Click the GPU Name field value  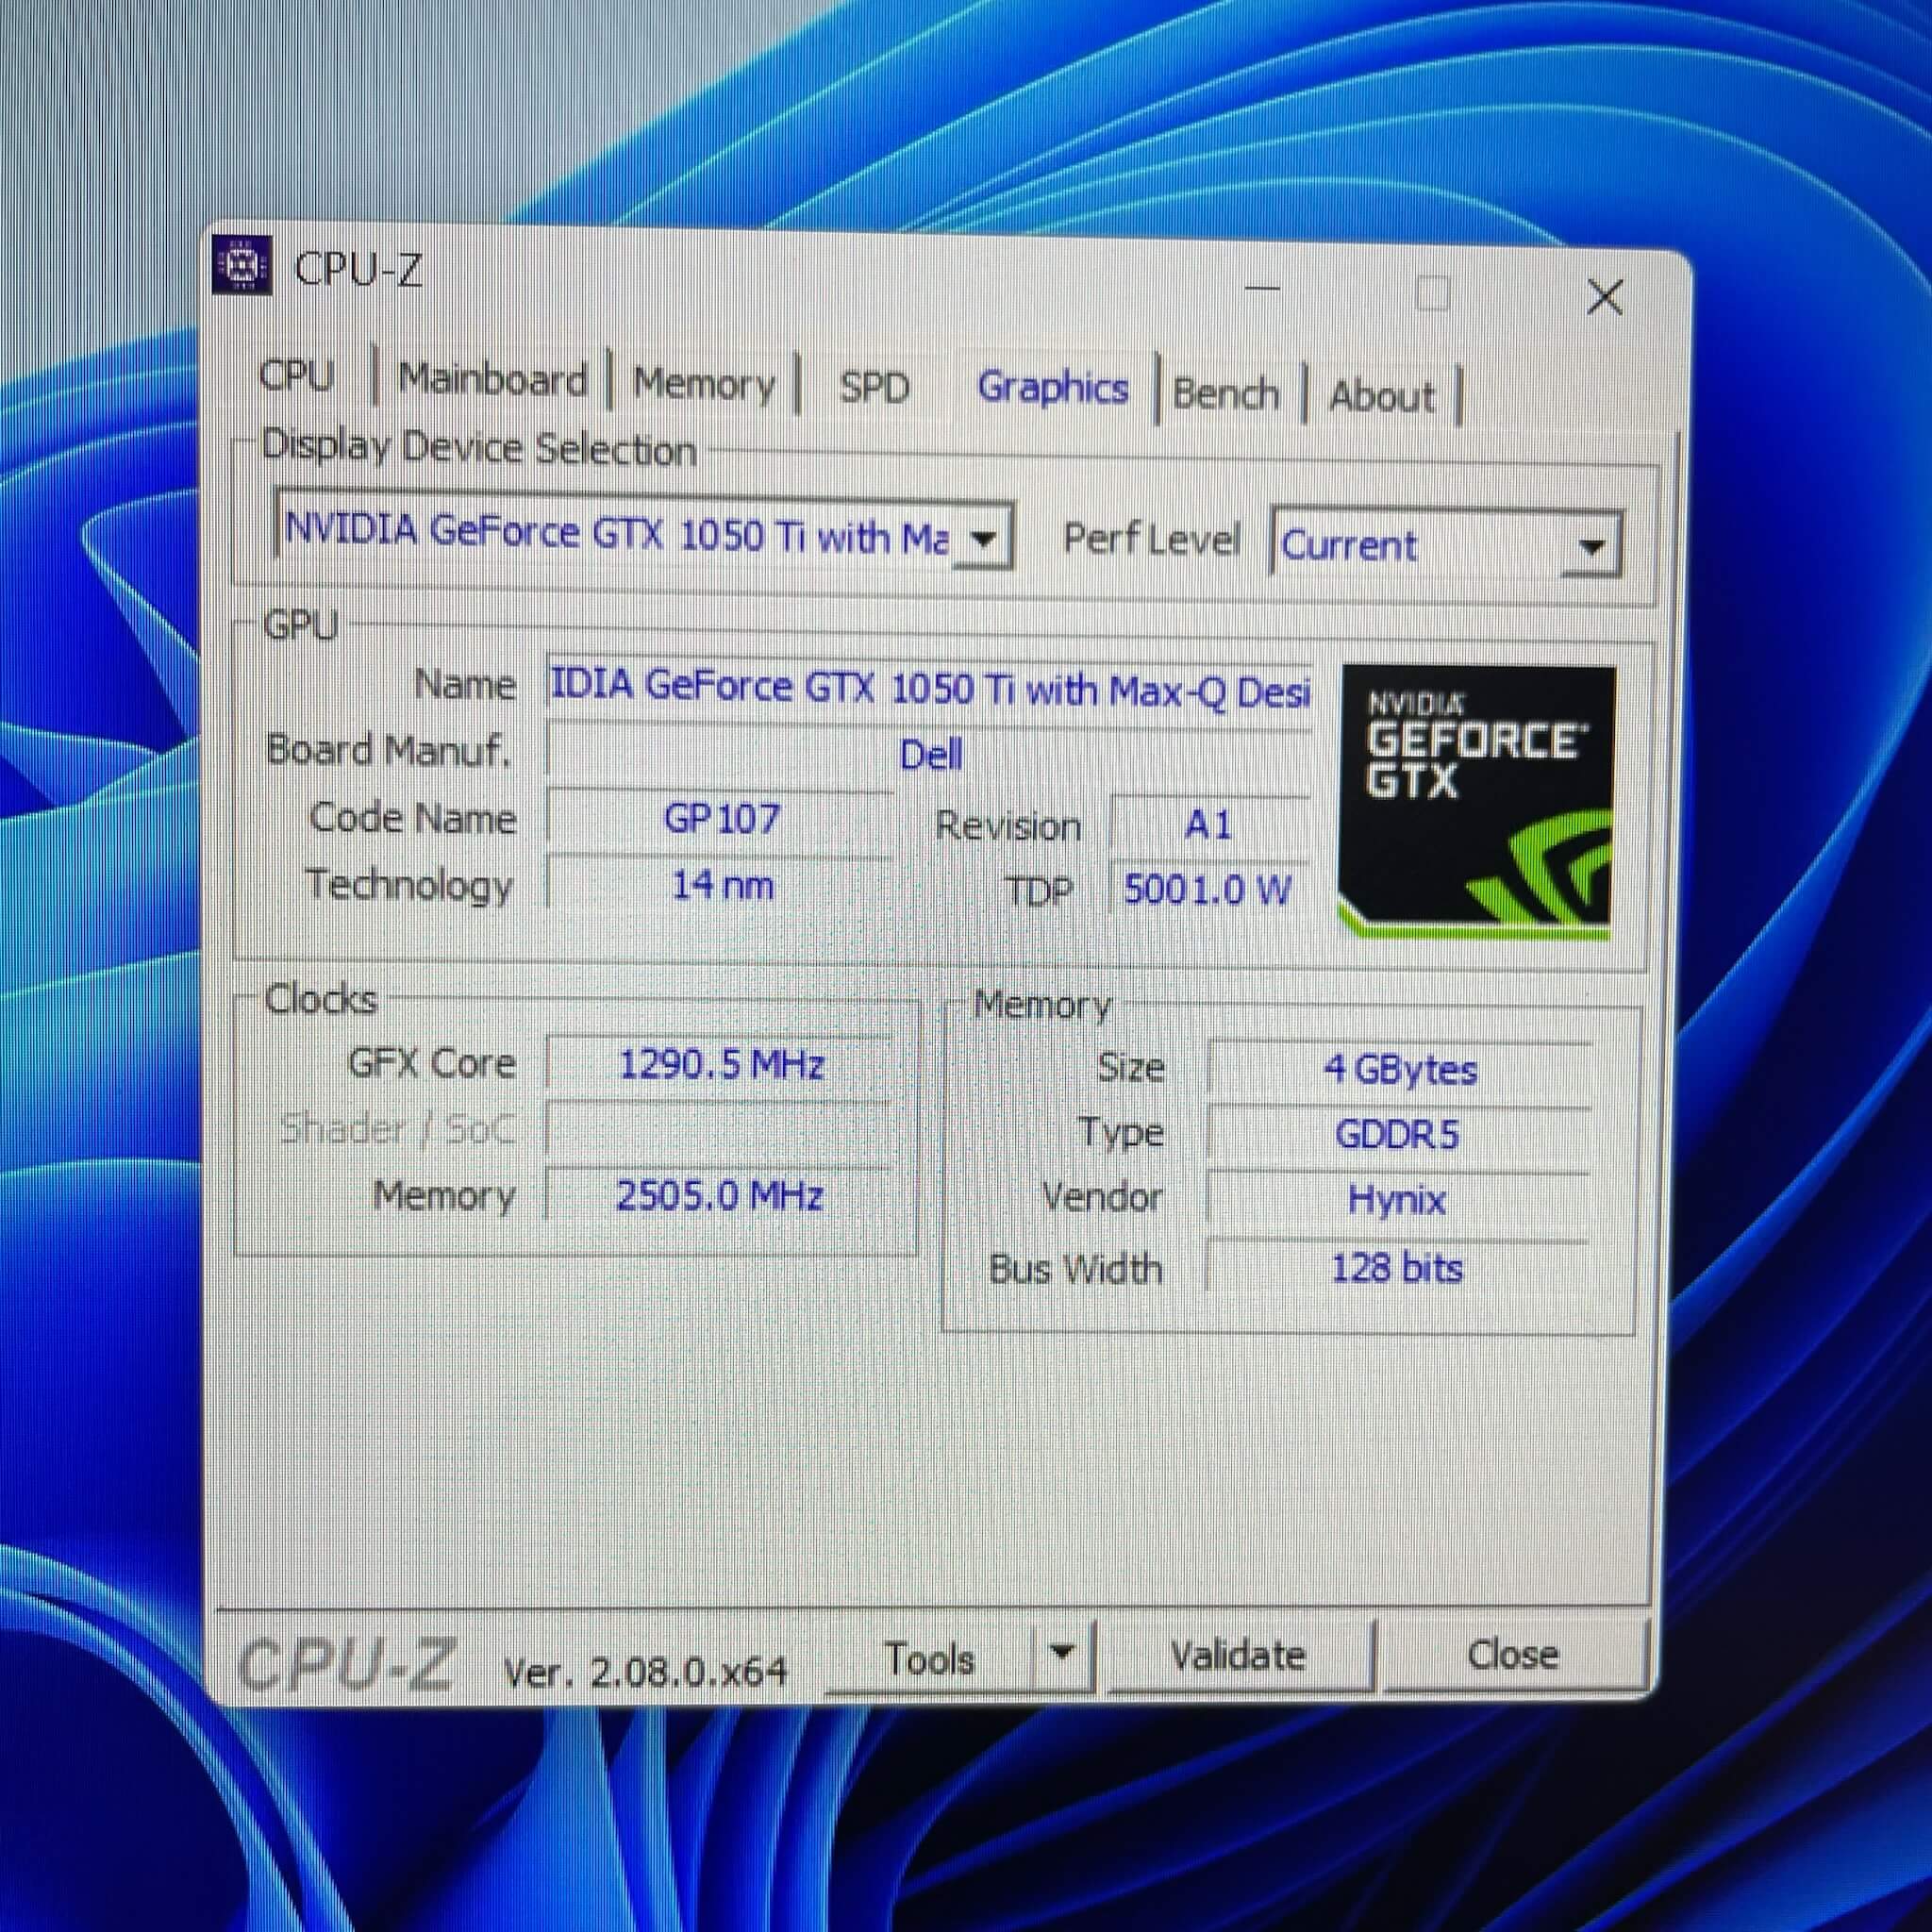point(930,689)
